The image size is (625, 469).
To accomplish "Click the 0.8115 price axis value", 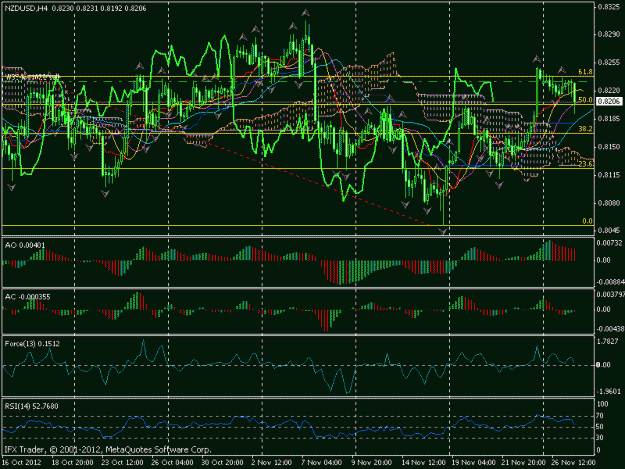I will (x=608, y=175).
